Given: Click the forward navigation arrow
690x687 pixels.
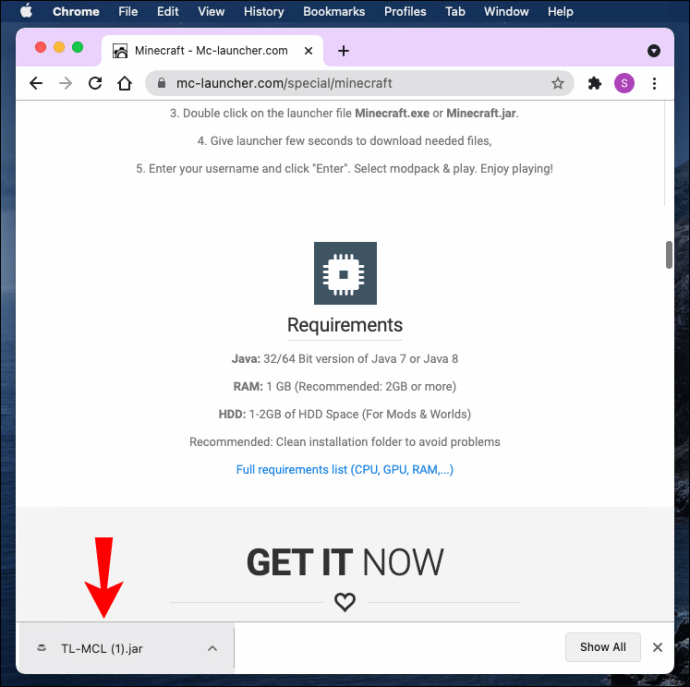Looking at the screenshot, I should point(66,83).
